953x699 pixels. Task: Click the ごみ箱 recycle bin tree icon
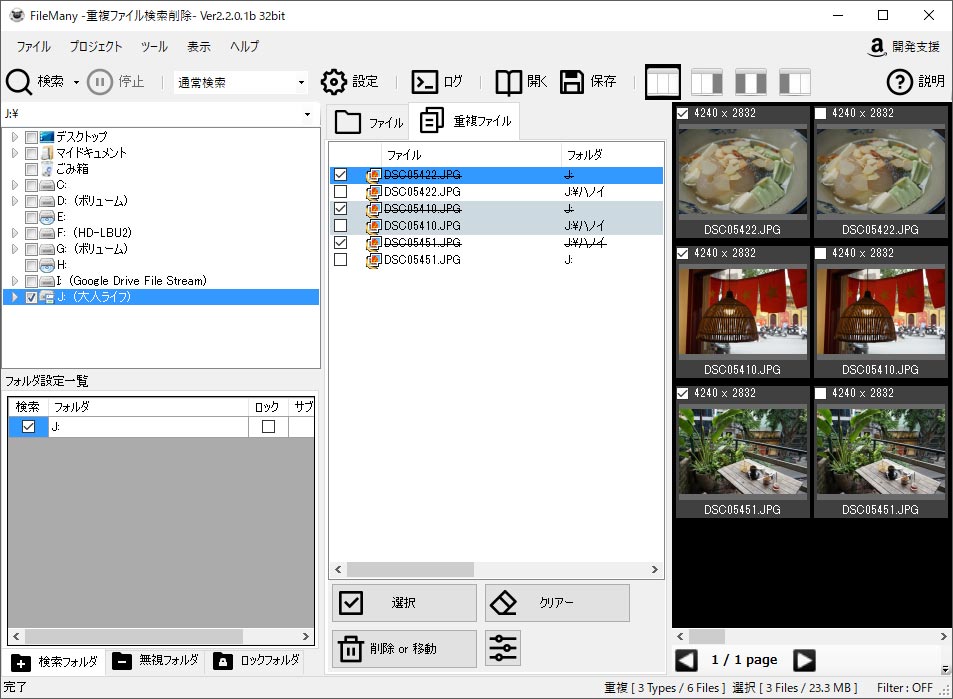pyautogui.click(x=47, y=169)
